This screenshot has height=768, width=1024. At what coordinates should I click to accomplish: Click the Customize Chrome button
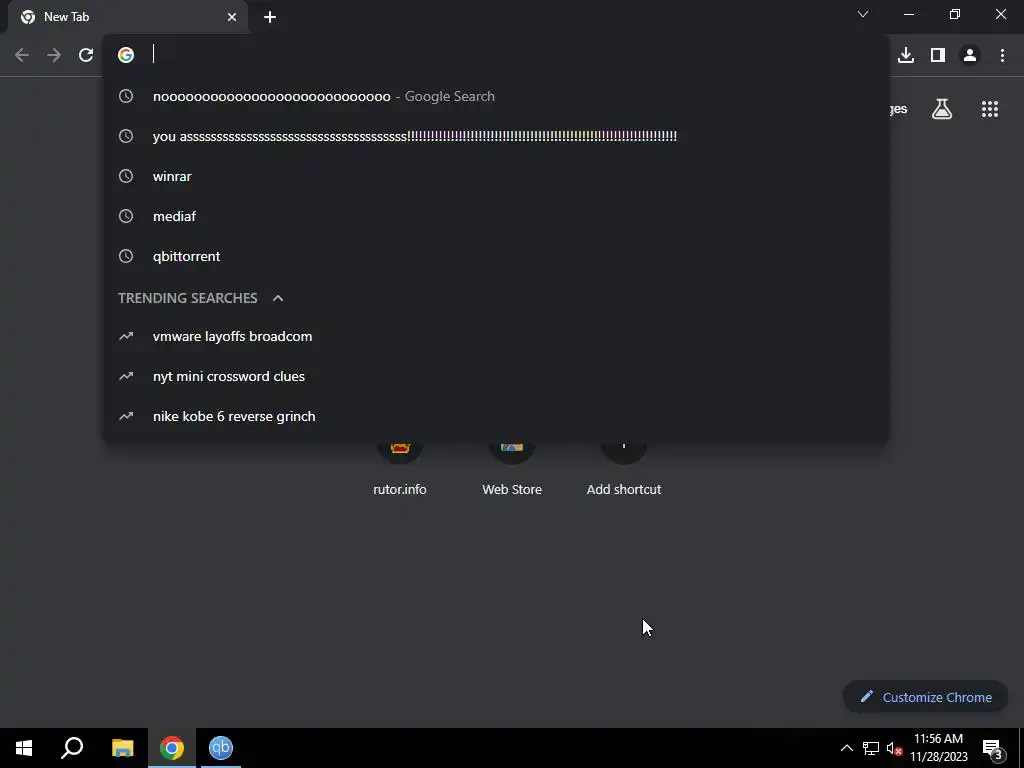pos(925,697)
